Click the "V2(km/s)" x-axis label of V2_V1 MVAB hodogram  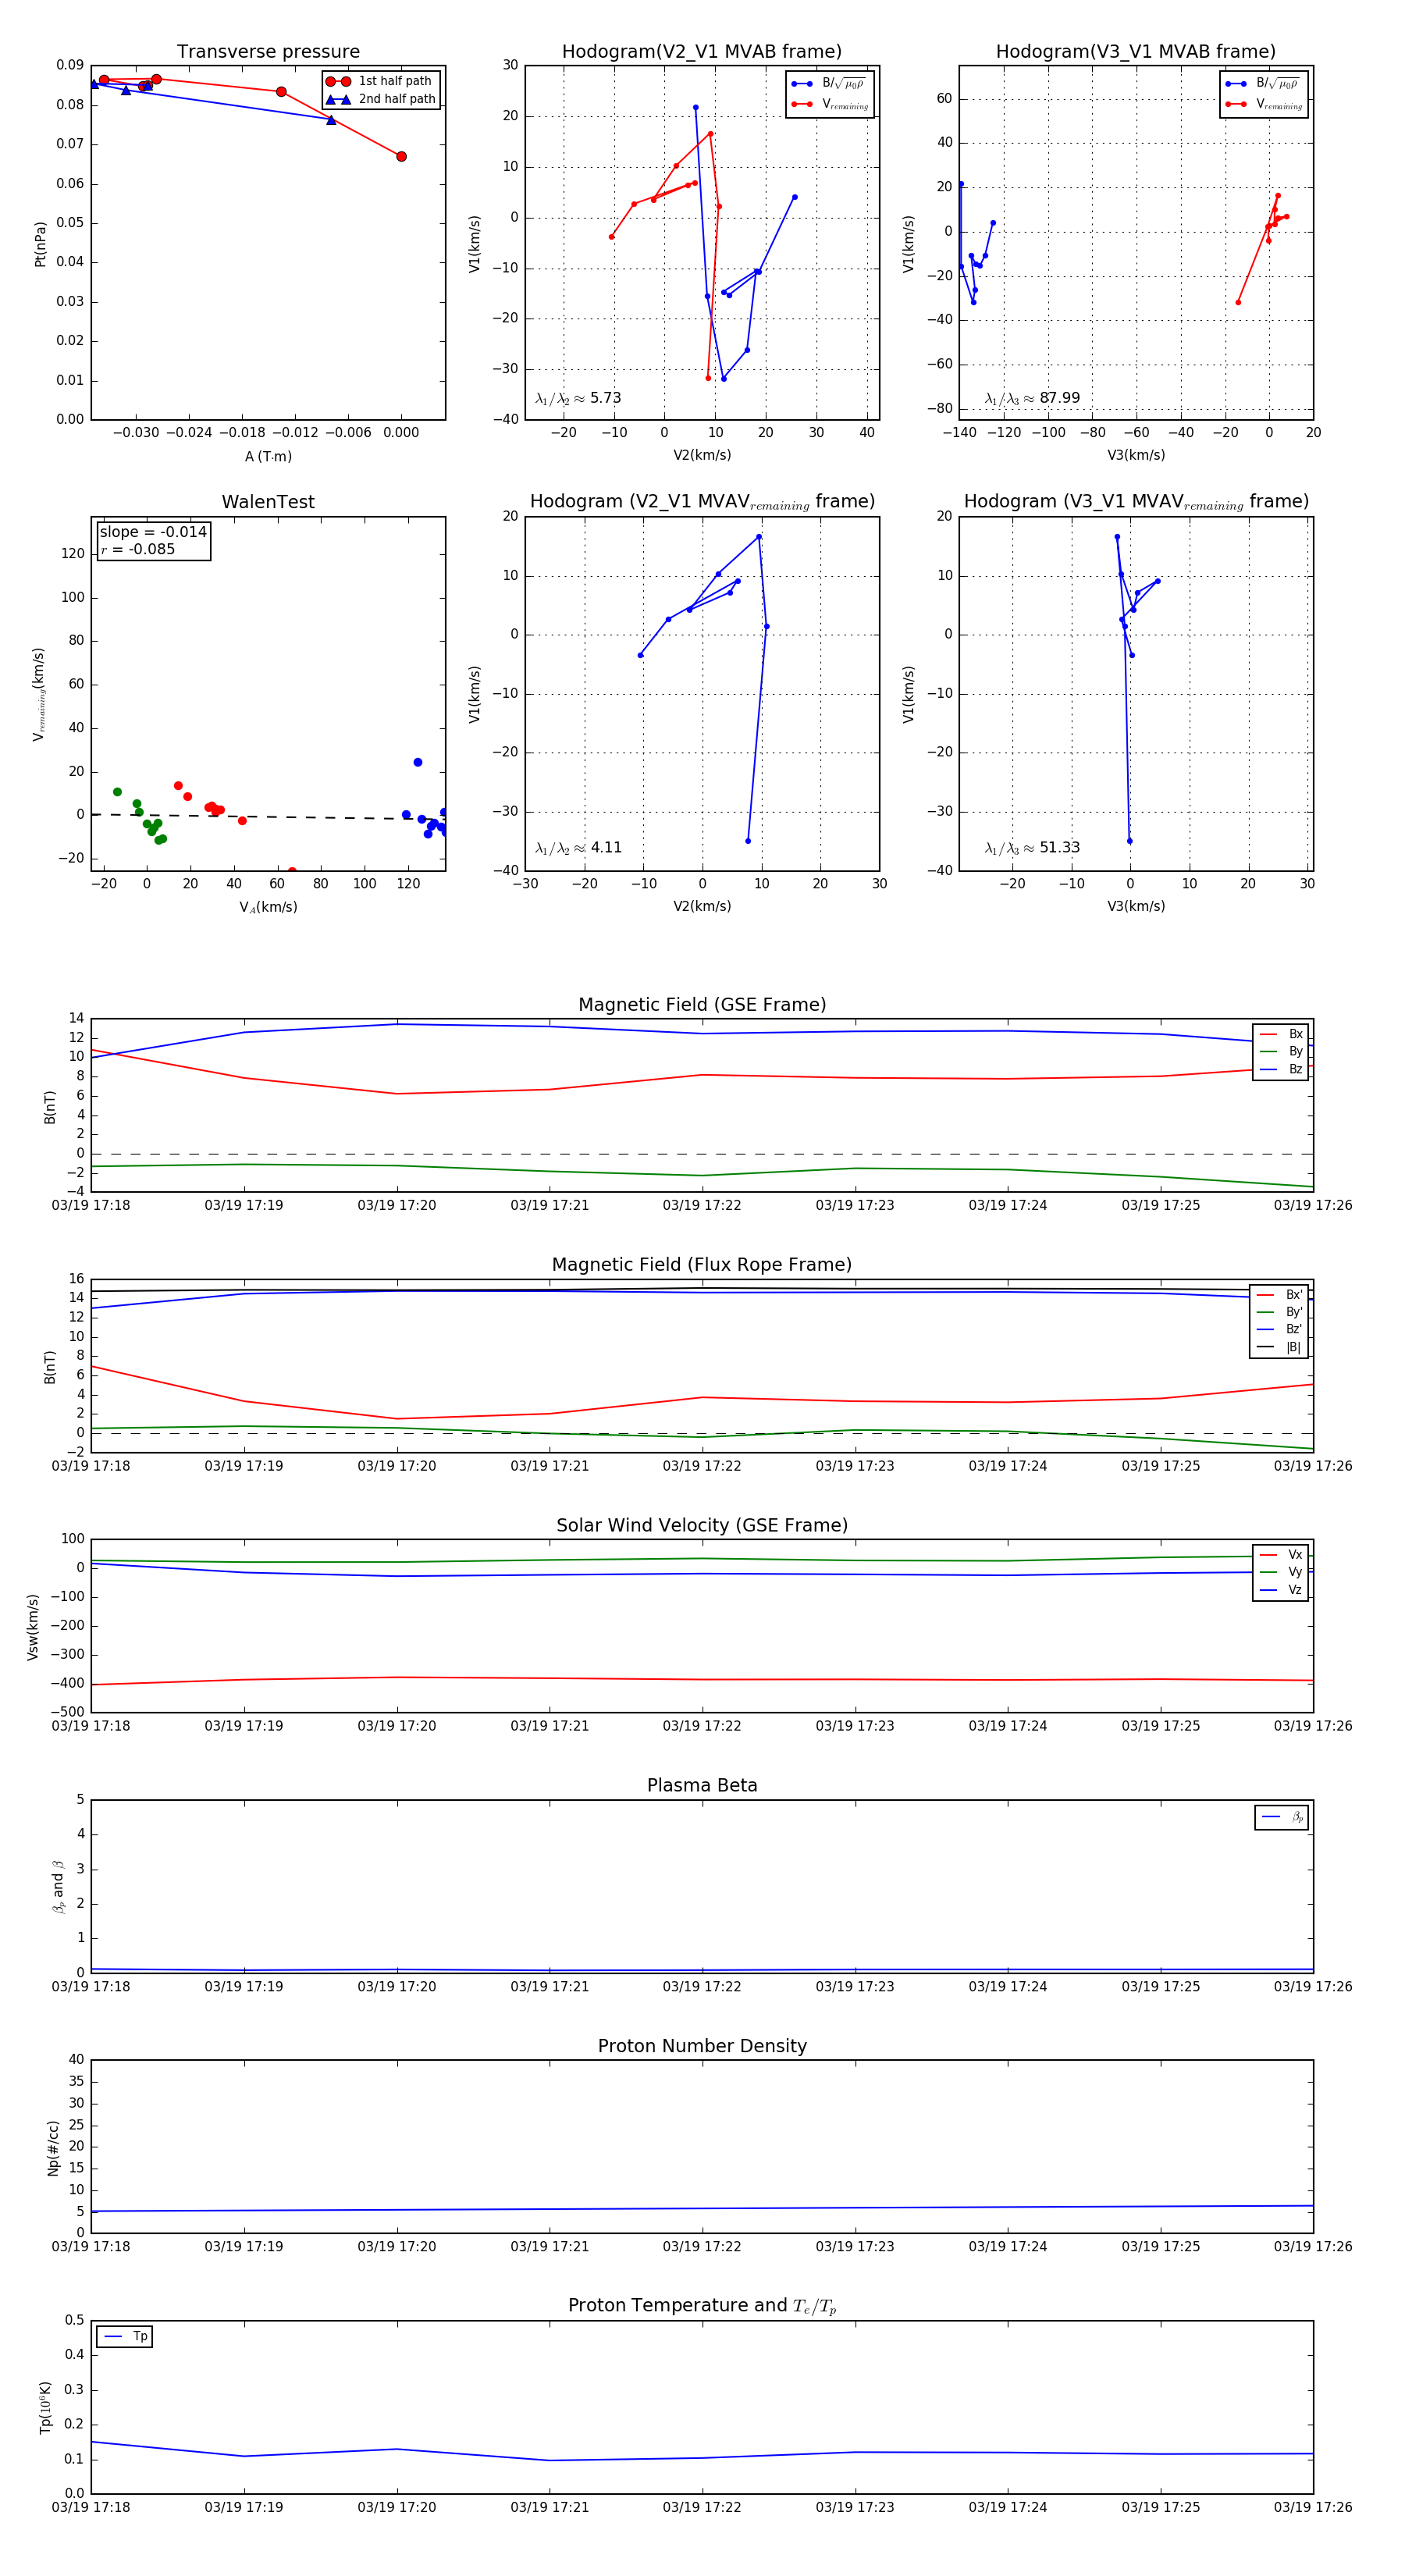(x=702, y=456)
